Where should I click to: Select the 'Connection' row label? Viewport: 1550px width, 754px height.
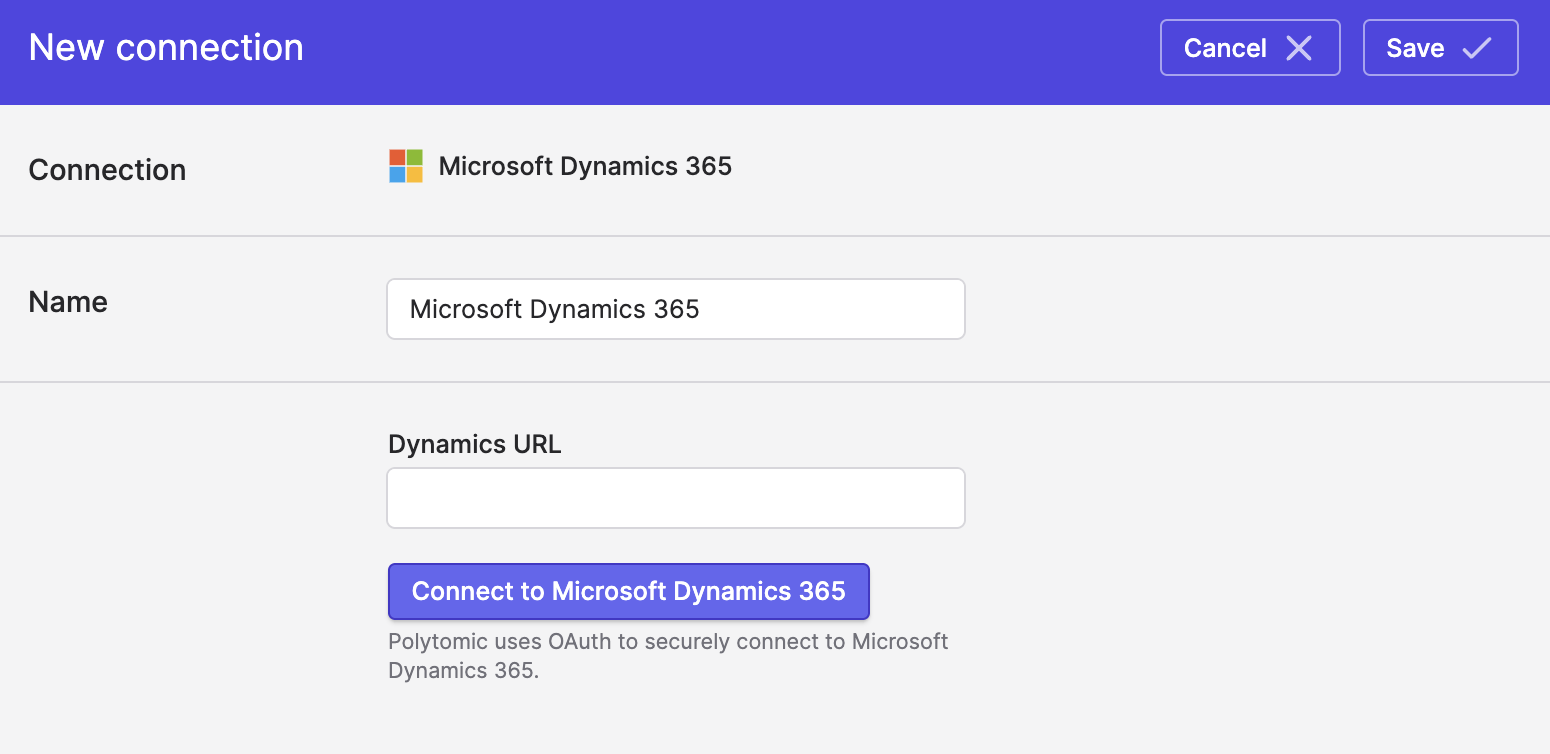[107, 170]
